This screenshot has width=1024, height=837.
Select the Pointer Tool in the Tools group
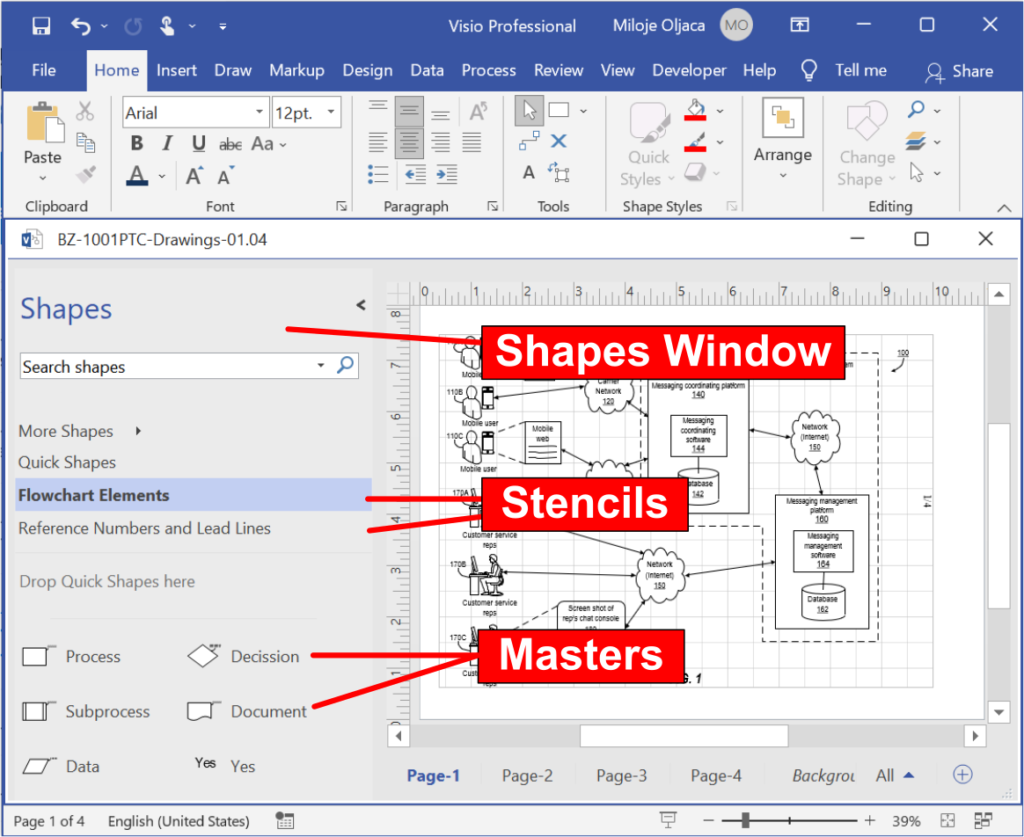[x=529, y=110]
